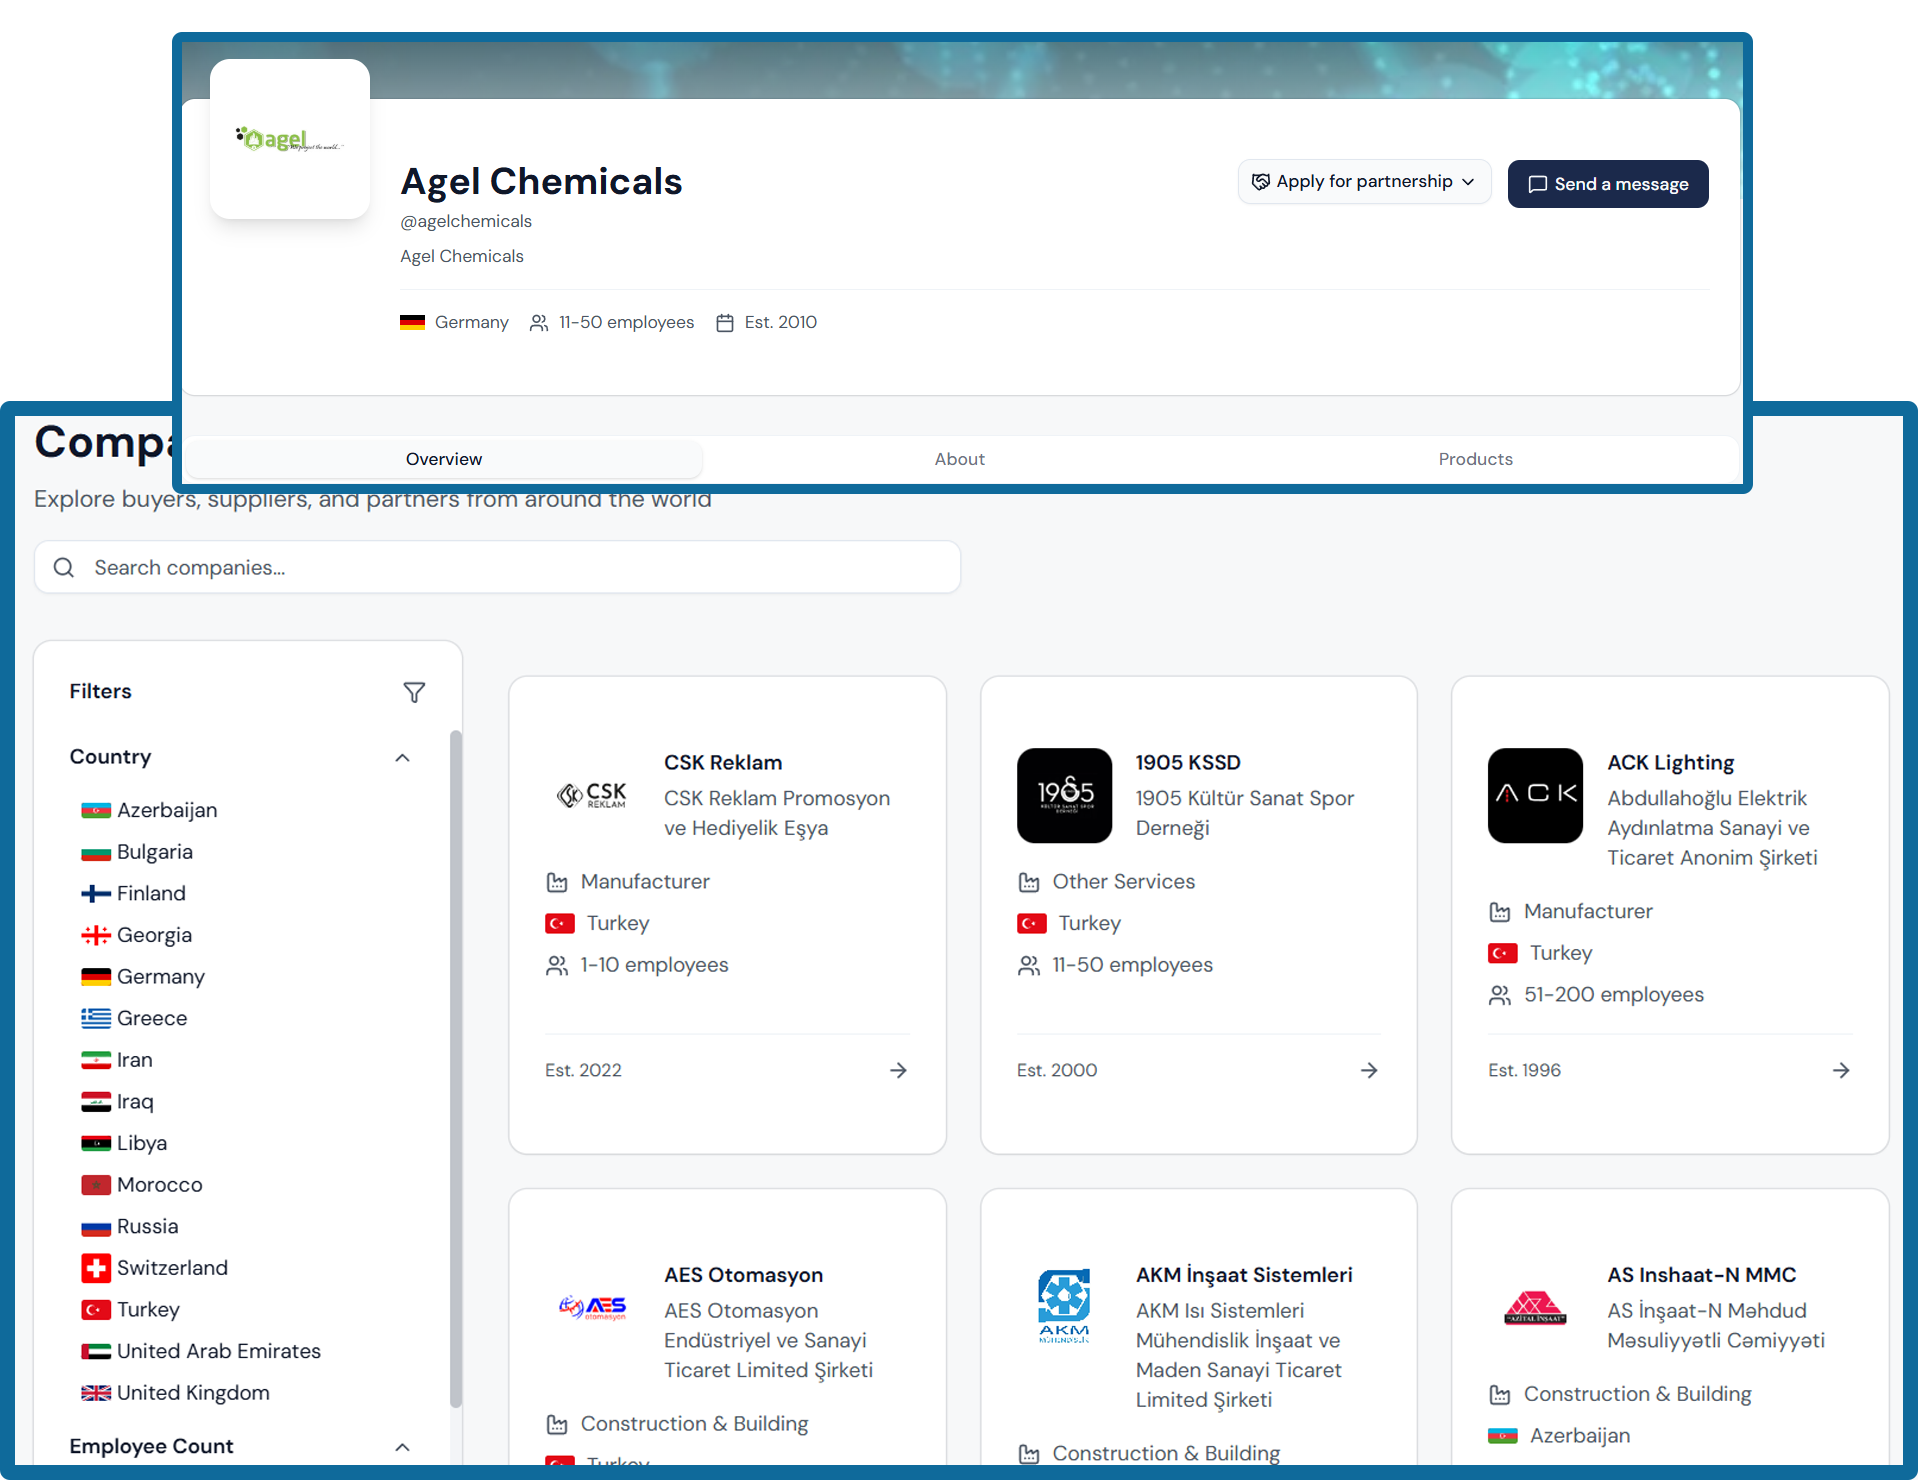Filter by Germany country
The image size is (1918, 1480).
(143, 977)
